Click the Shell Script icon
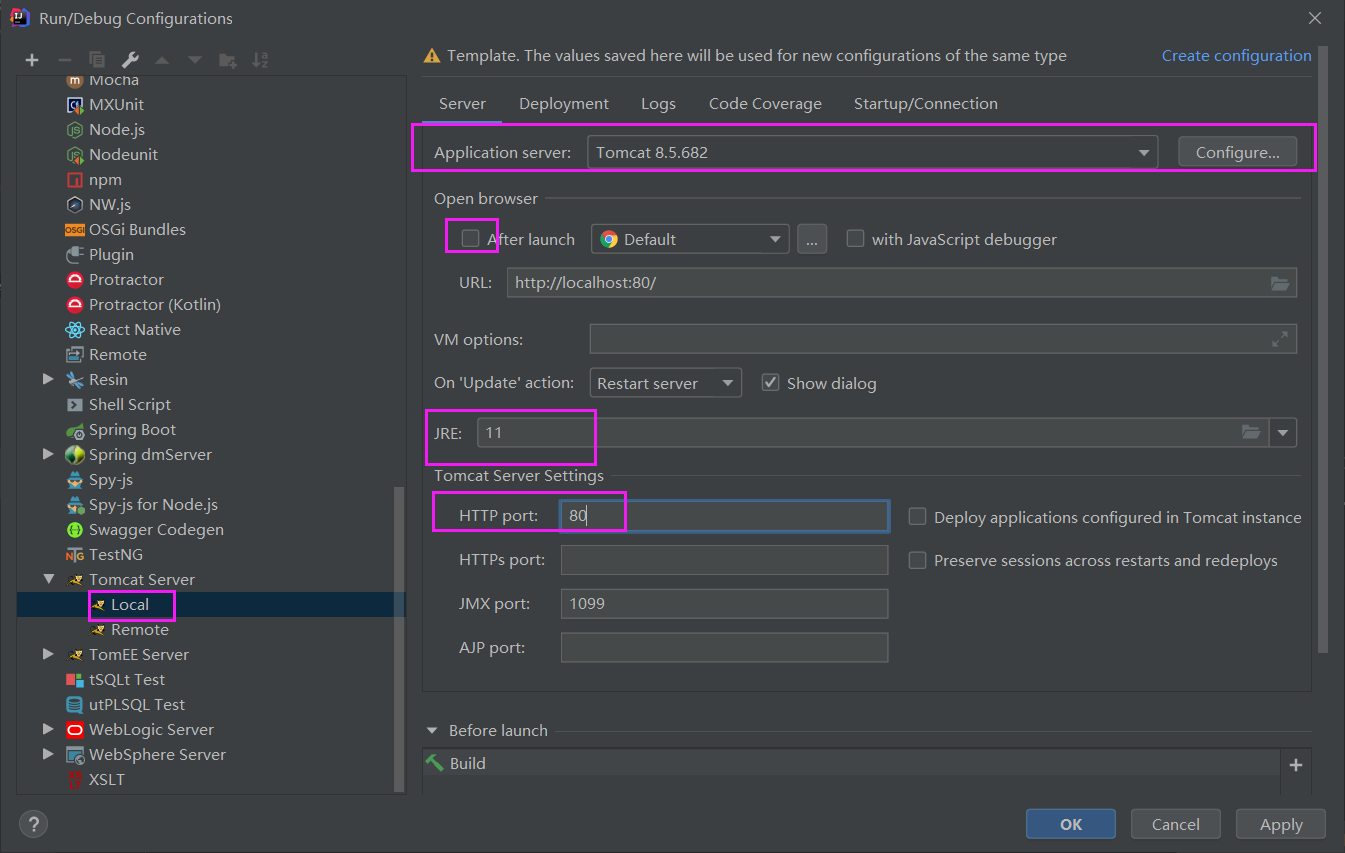The image size is (1345, 853). coord(74,405)
